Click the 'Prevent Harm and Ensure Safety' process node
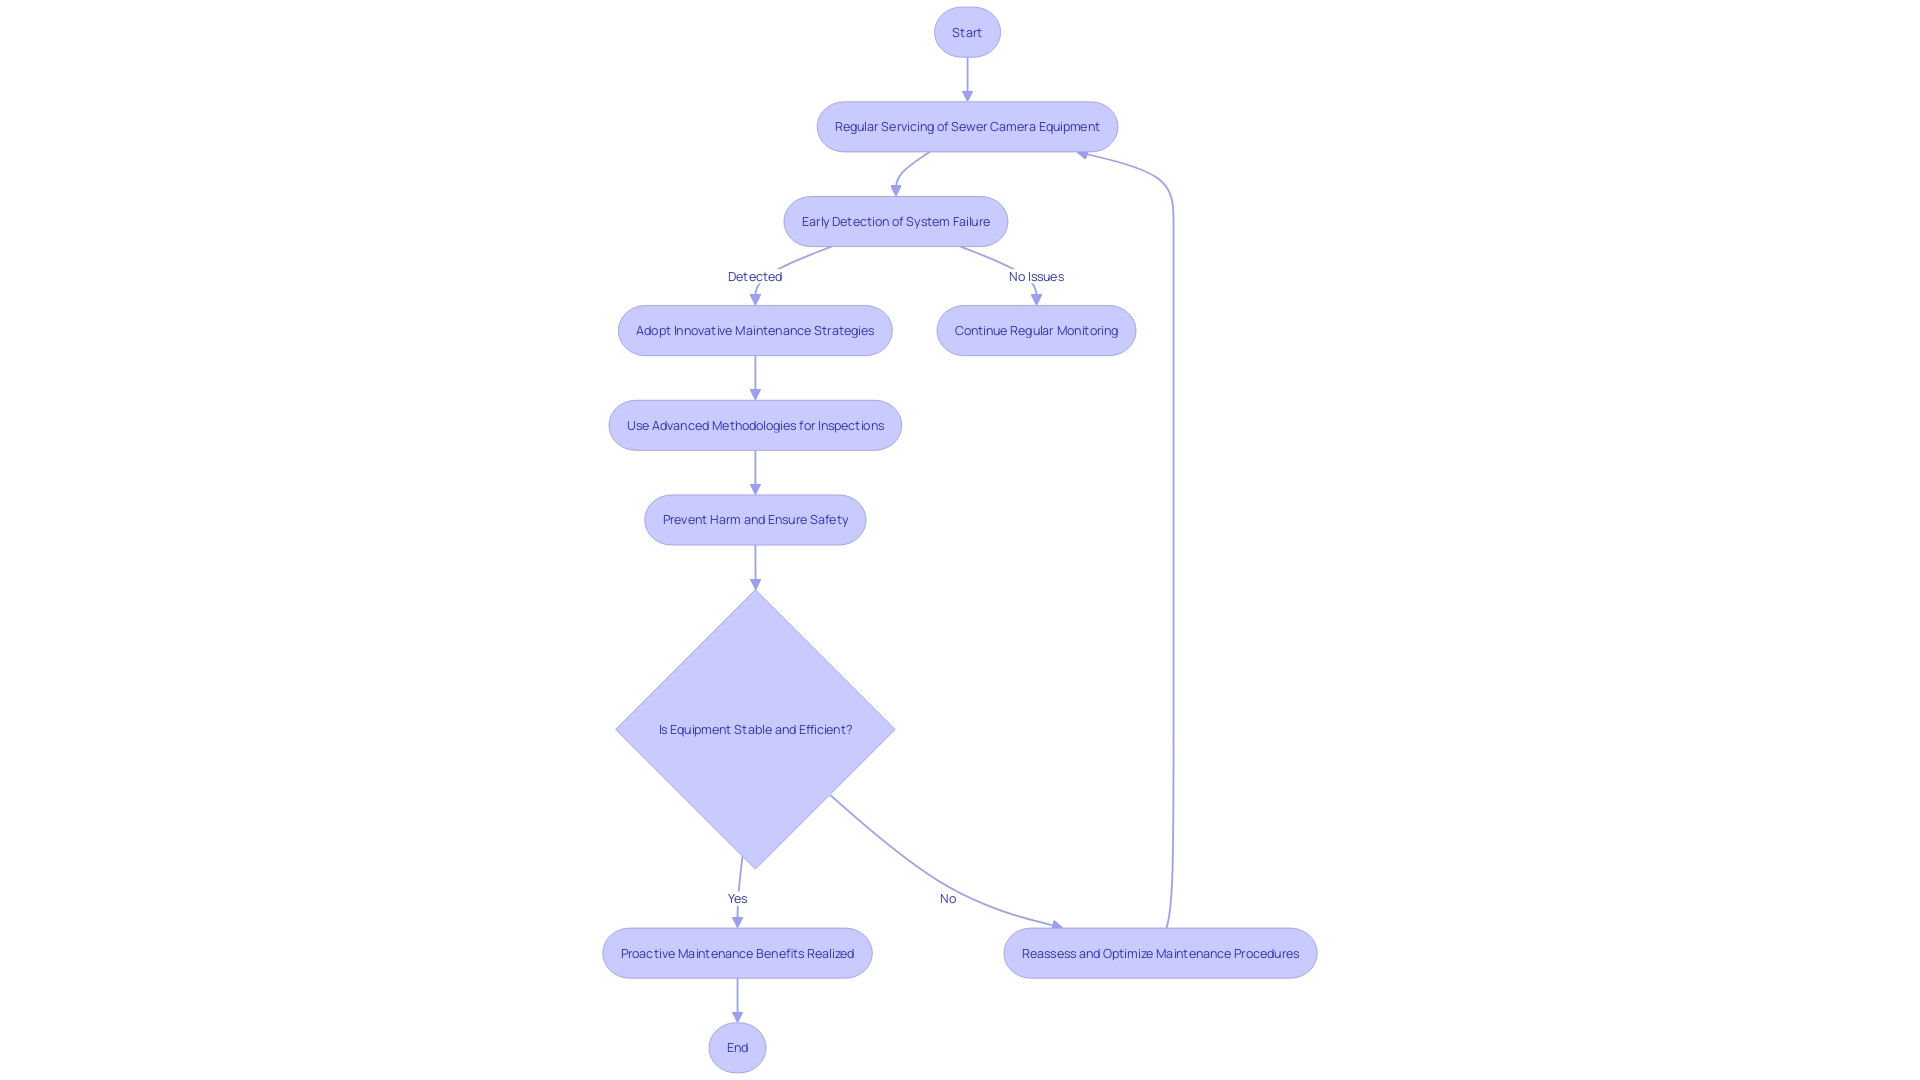1920x1080 pixels. [756, 520]
